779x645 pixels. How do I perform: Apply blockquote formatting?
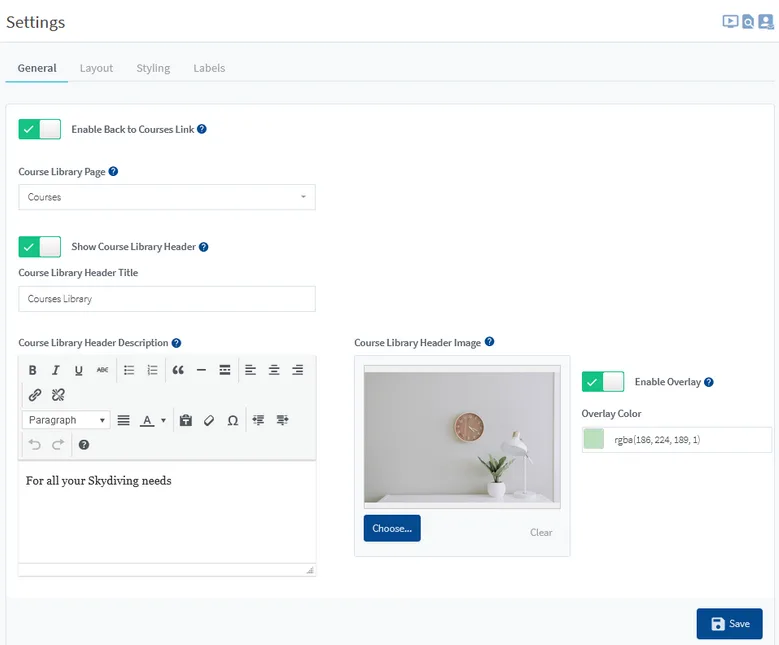(x=178, y=370)
